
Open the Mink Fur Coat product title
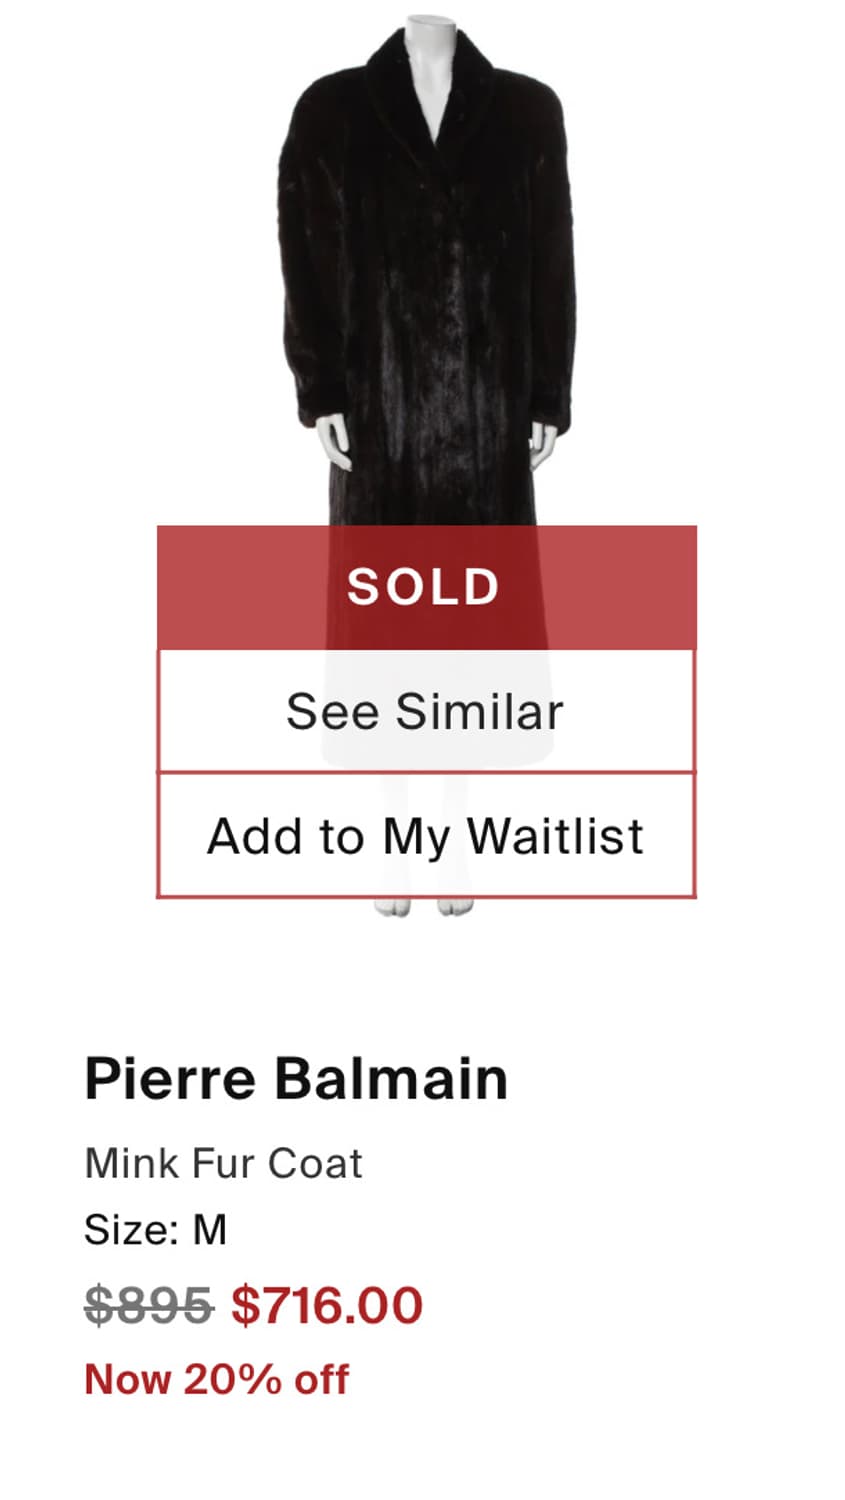[223, 1163]
